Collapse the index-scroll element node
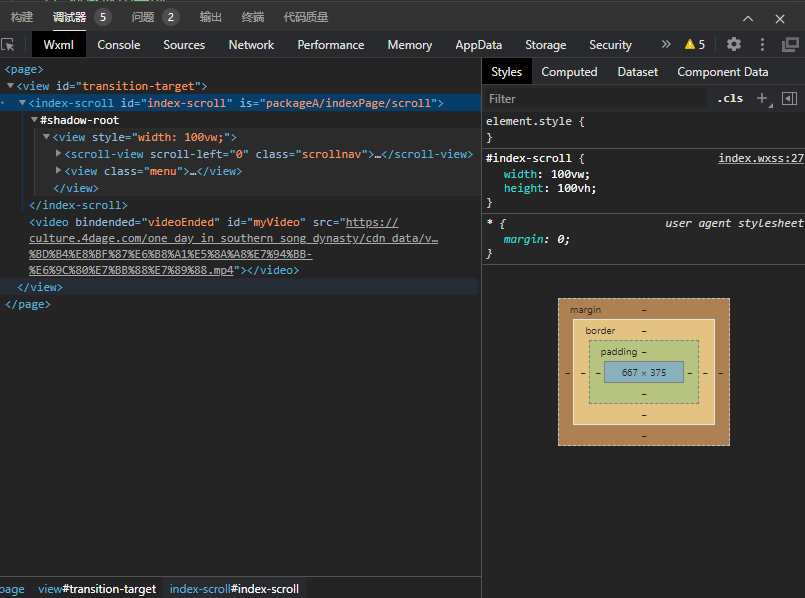 pyautogui.click(x=23, y=103)
